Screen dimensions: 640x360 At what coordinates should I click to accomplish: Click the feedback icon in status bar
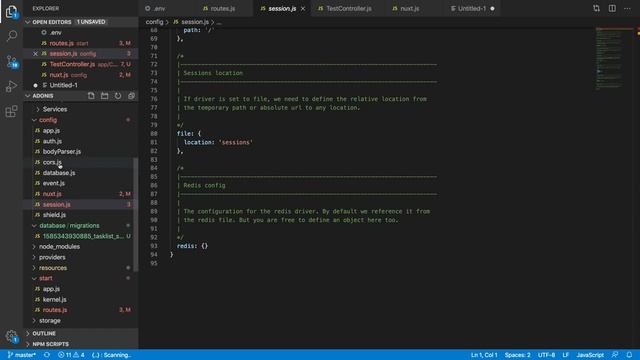pos(615,355)
